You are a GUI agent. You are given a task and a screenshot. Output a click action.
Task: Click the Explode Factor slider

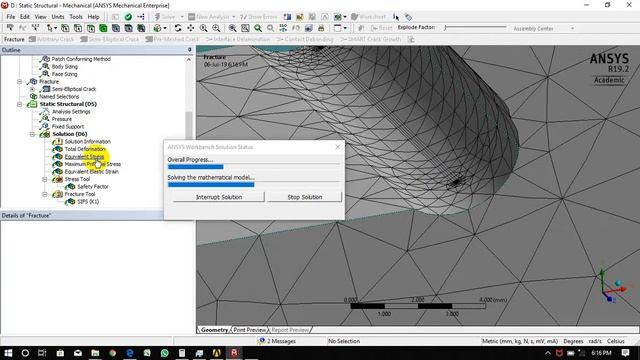click(476, 28)
